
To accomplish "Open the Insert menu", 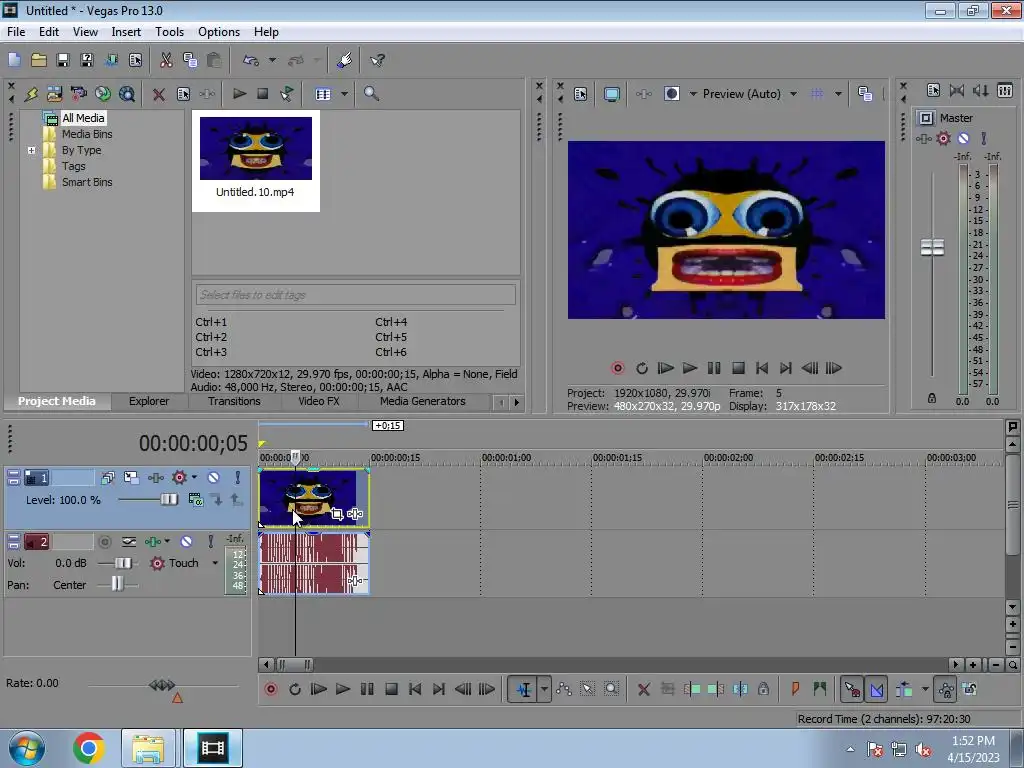I will tap(126, 31).
